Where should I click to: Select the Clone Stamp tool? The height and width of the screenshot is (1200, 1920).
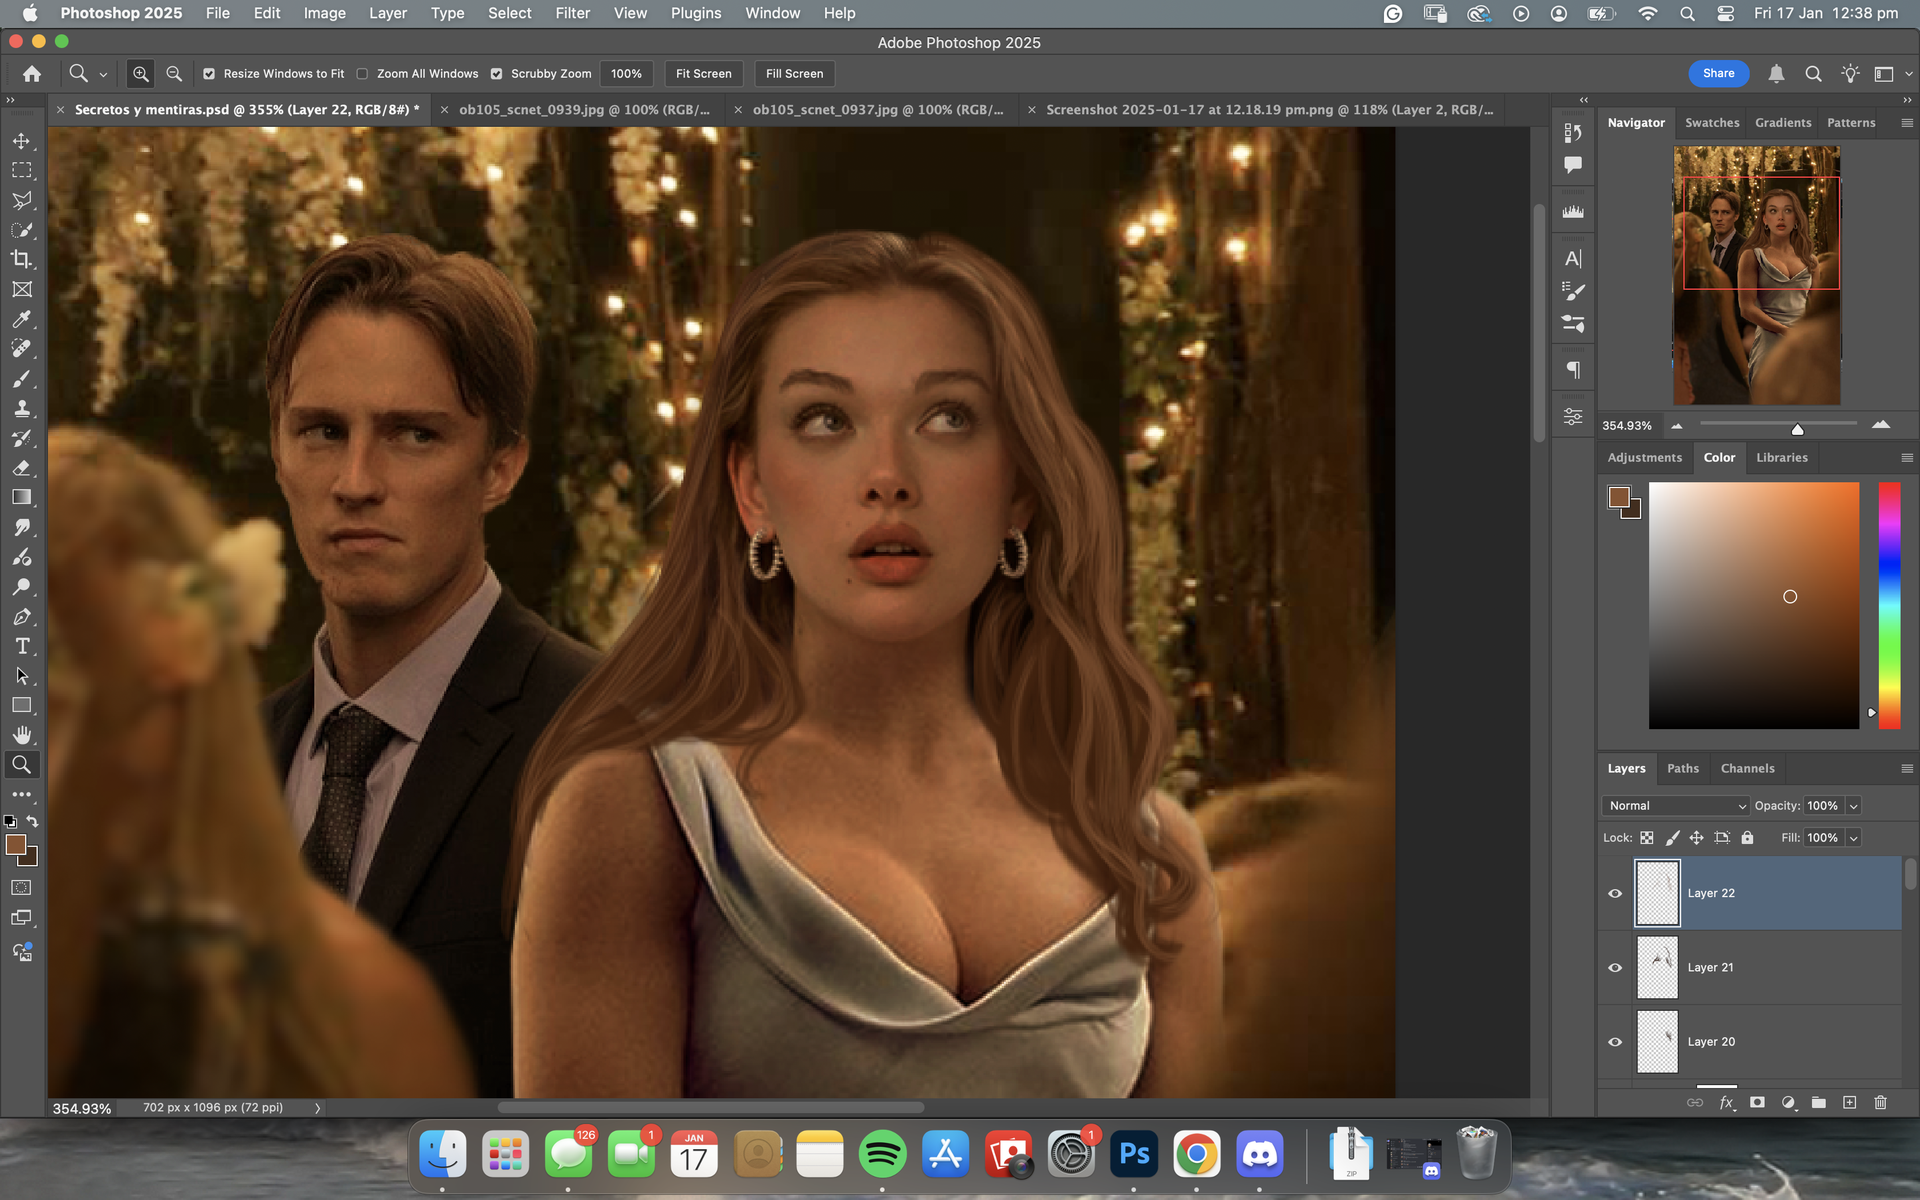coord(21,409)
